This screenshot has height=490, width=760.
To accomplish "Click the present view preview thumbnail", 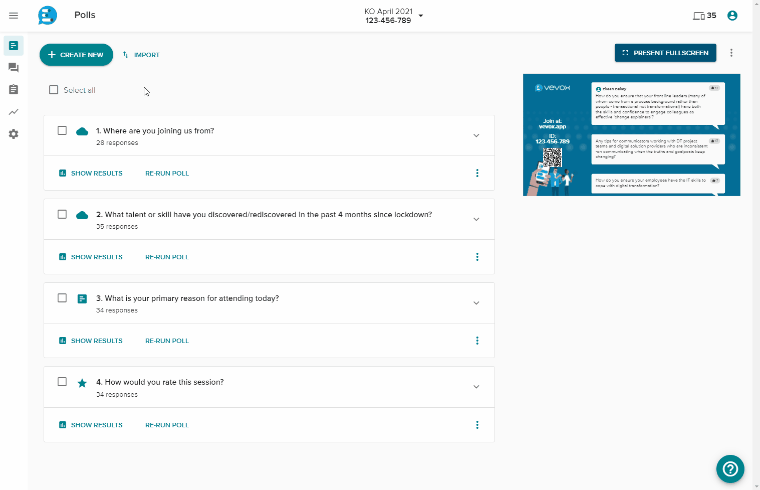I will [631, 135].
